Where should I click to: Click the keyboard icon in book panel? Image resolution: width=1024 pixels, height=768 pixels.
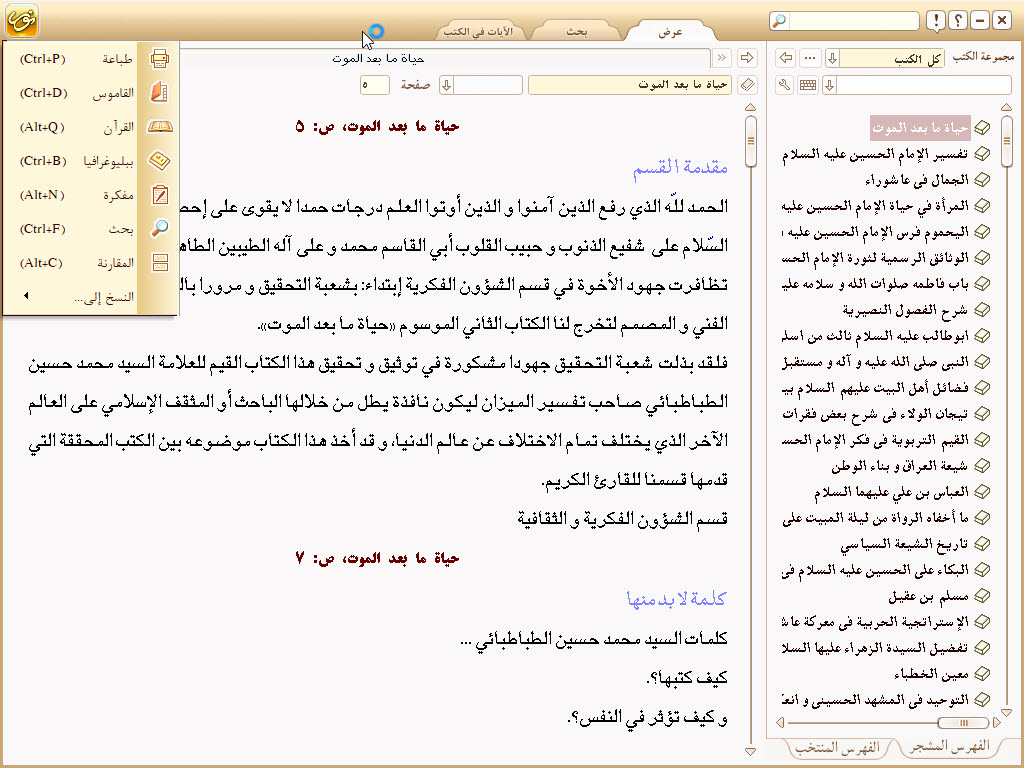pyautogui.click(x=808, y=85)
